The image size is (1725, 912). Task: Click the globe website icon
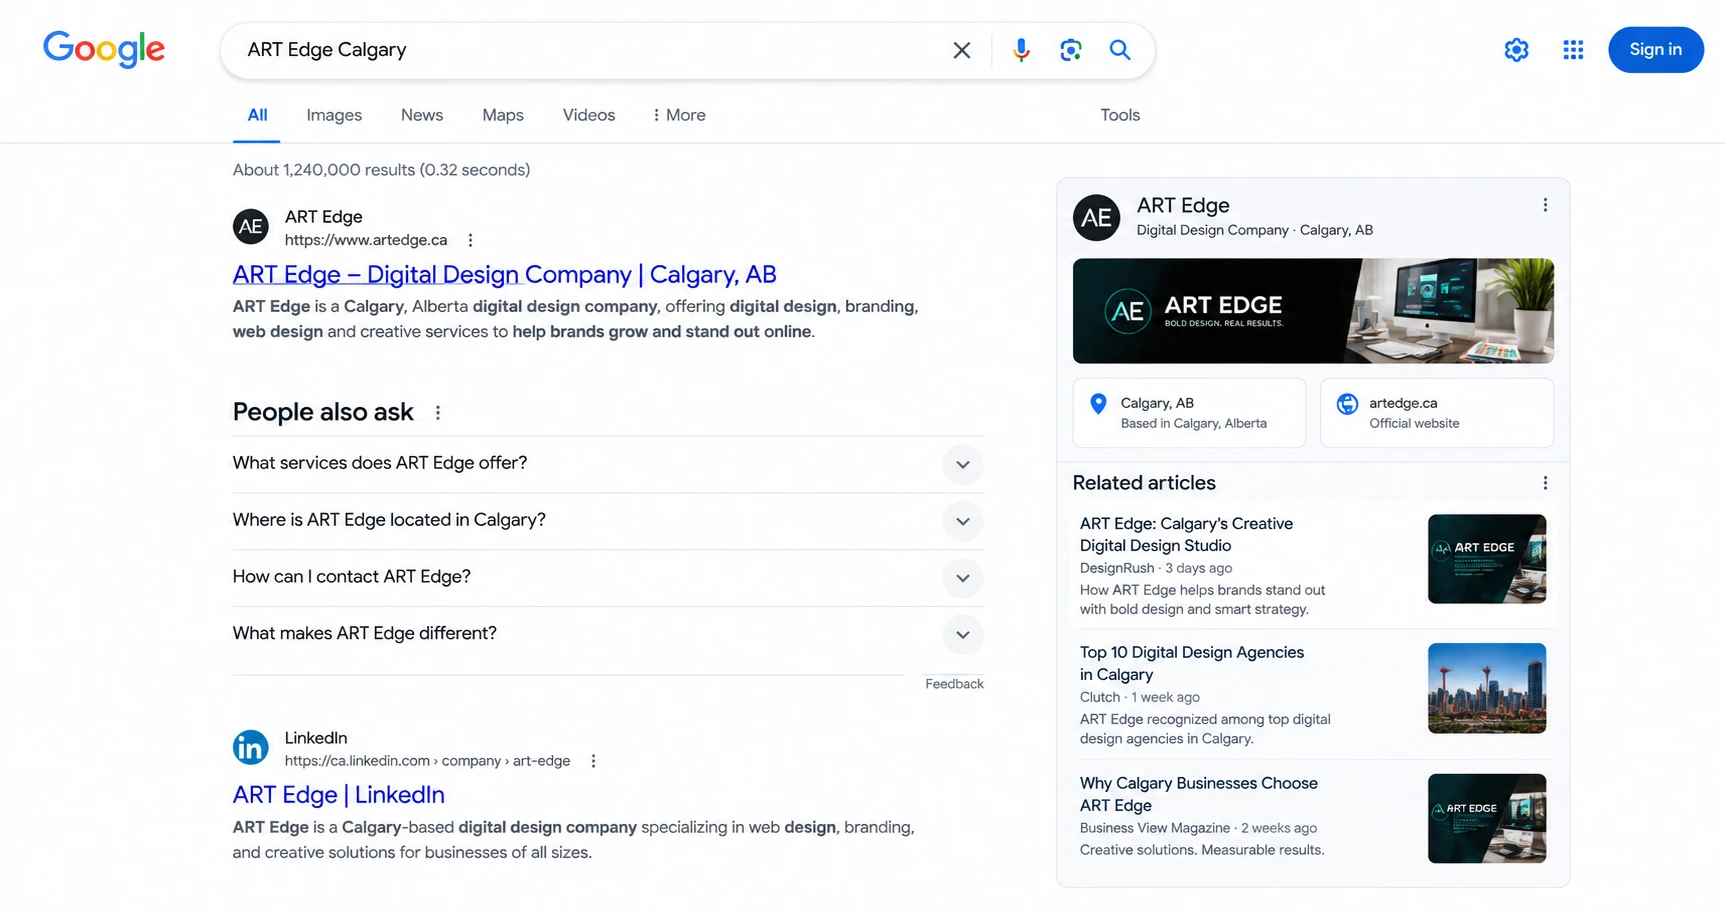tap(1347, 403)
